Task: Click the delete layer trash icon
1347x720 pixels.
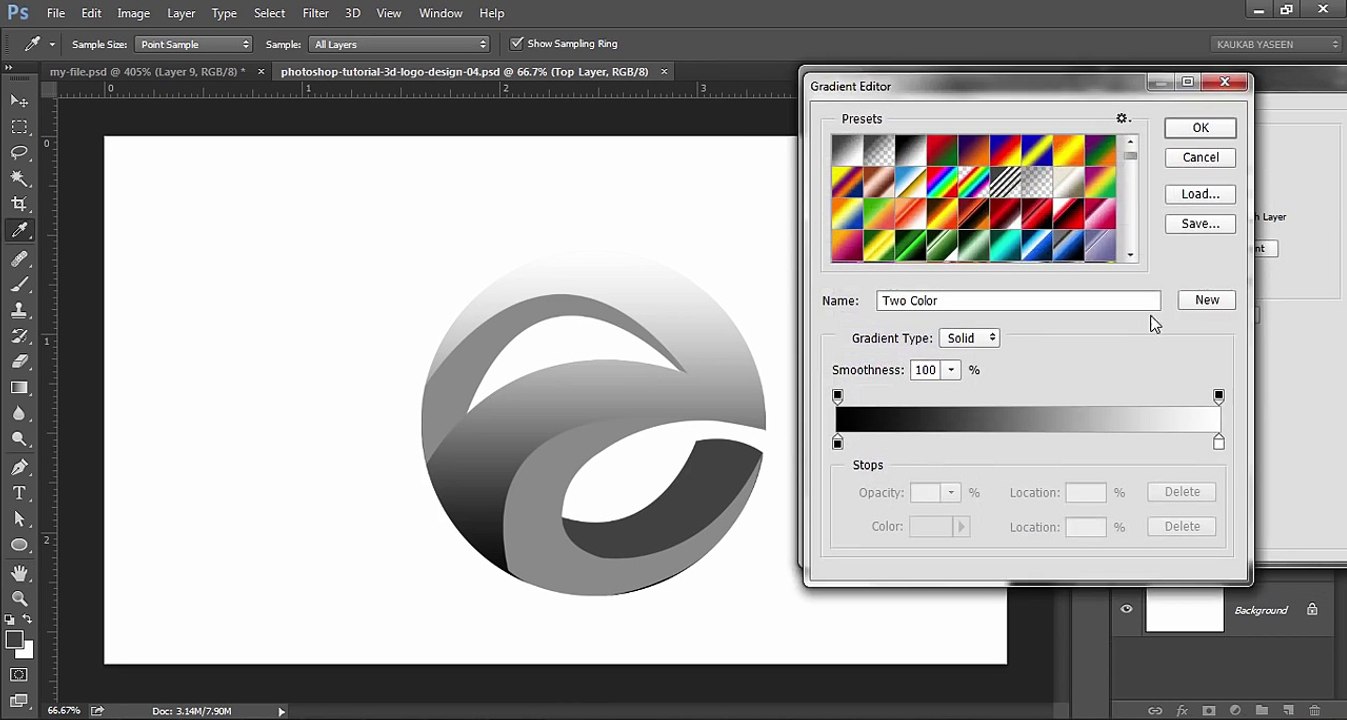Action: (1314, 711)
